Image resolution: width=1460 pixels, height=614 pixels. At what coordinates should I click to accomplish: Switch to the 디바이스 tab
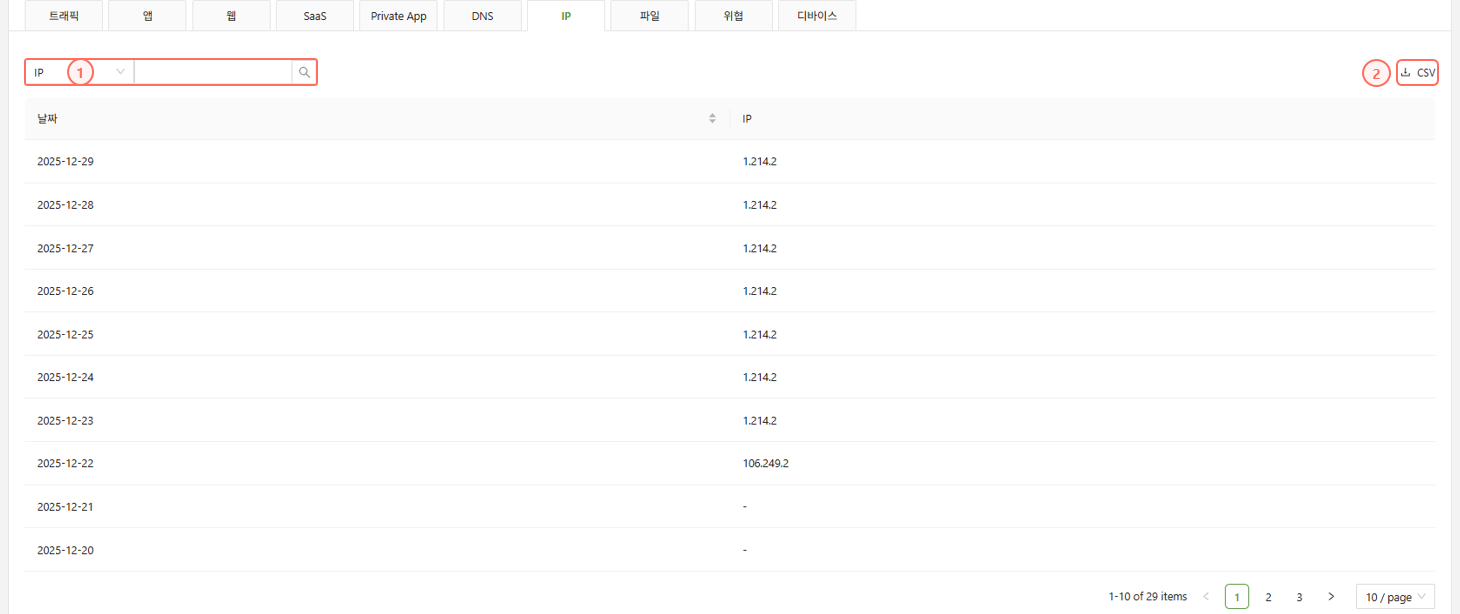(x=817, y=16)
